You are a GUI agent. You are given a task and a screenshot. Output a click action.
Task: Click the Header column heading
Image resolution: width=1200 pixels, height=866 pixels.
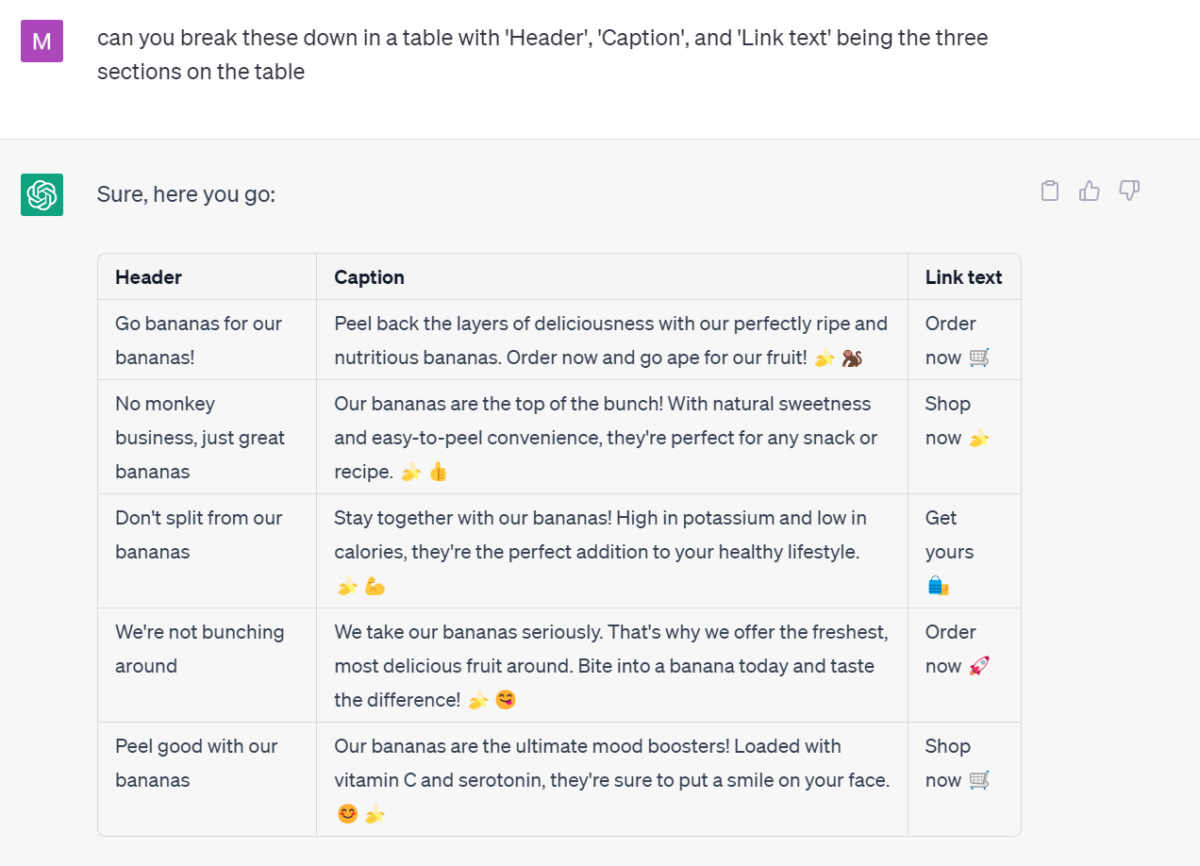coord(148,277)
